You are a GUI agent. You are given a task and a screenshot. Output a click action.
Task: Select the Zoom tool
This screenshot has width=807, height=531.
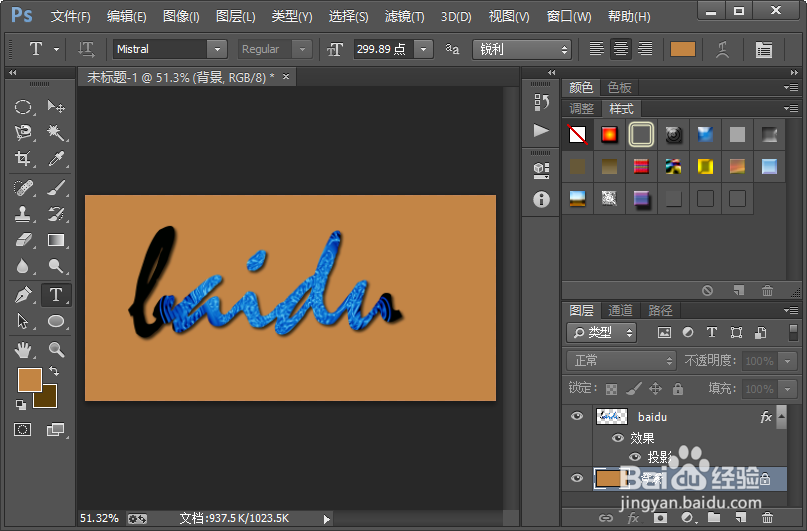56,350
